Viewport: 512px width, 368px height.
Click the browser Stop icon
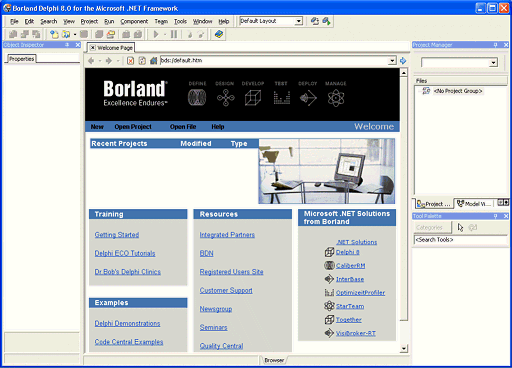click(131, 61)
